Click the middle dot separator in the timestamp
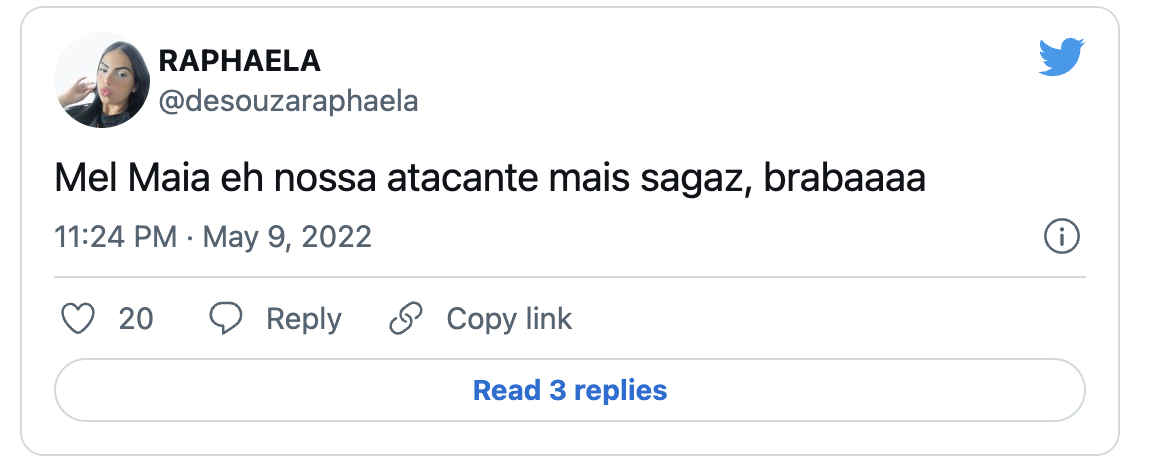The width and height of the screenshot is (1154, 468). pyautogui.click(x=190, y=237)
